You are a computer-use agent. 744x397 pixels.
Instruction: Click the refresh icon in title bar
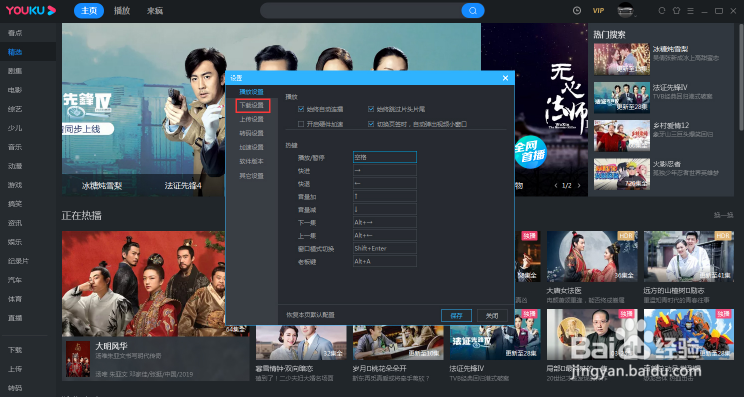(662, 10)
